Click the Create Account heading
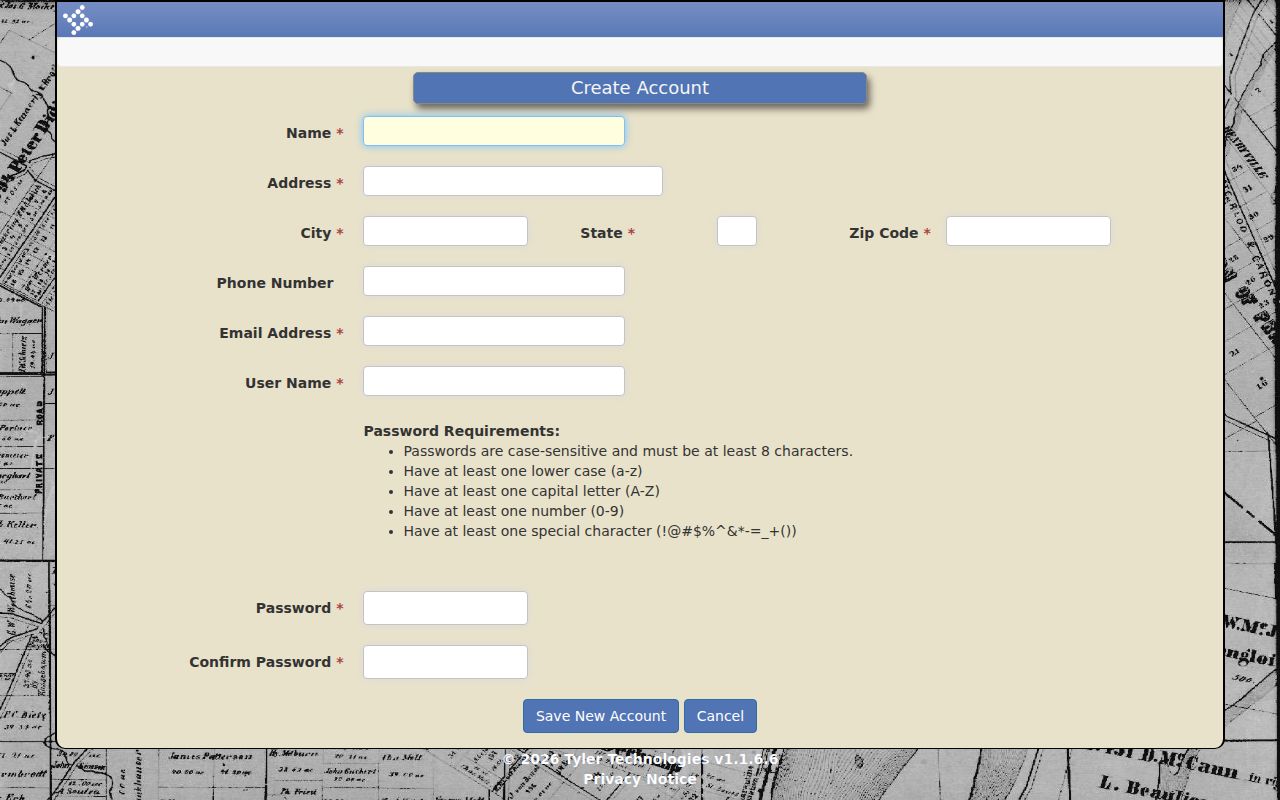This screenshot has width=1280, height=800. [x=640, y=88]
